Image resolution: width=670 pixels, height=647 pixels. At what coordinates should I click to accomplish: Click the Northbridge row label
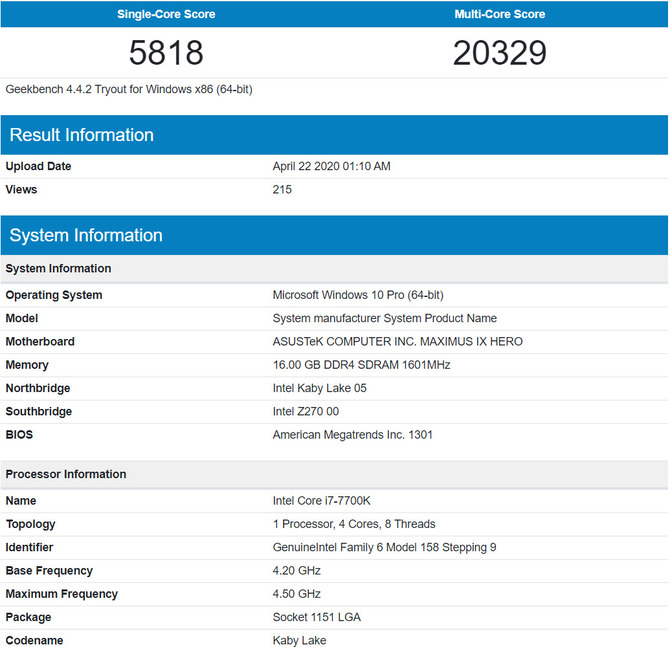[38, 388]
